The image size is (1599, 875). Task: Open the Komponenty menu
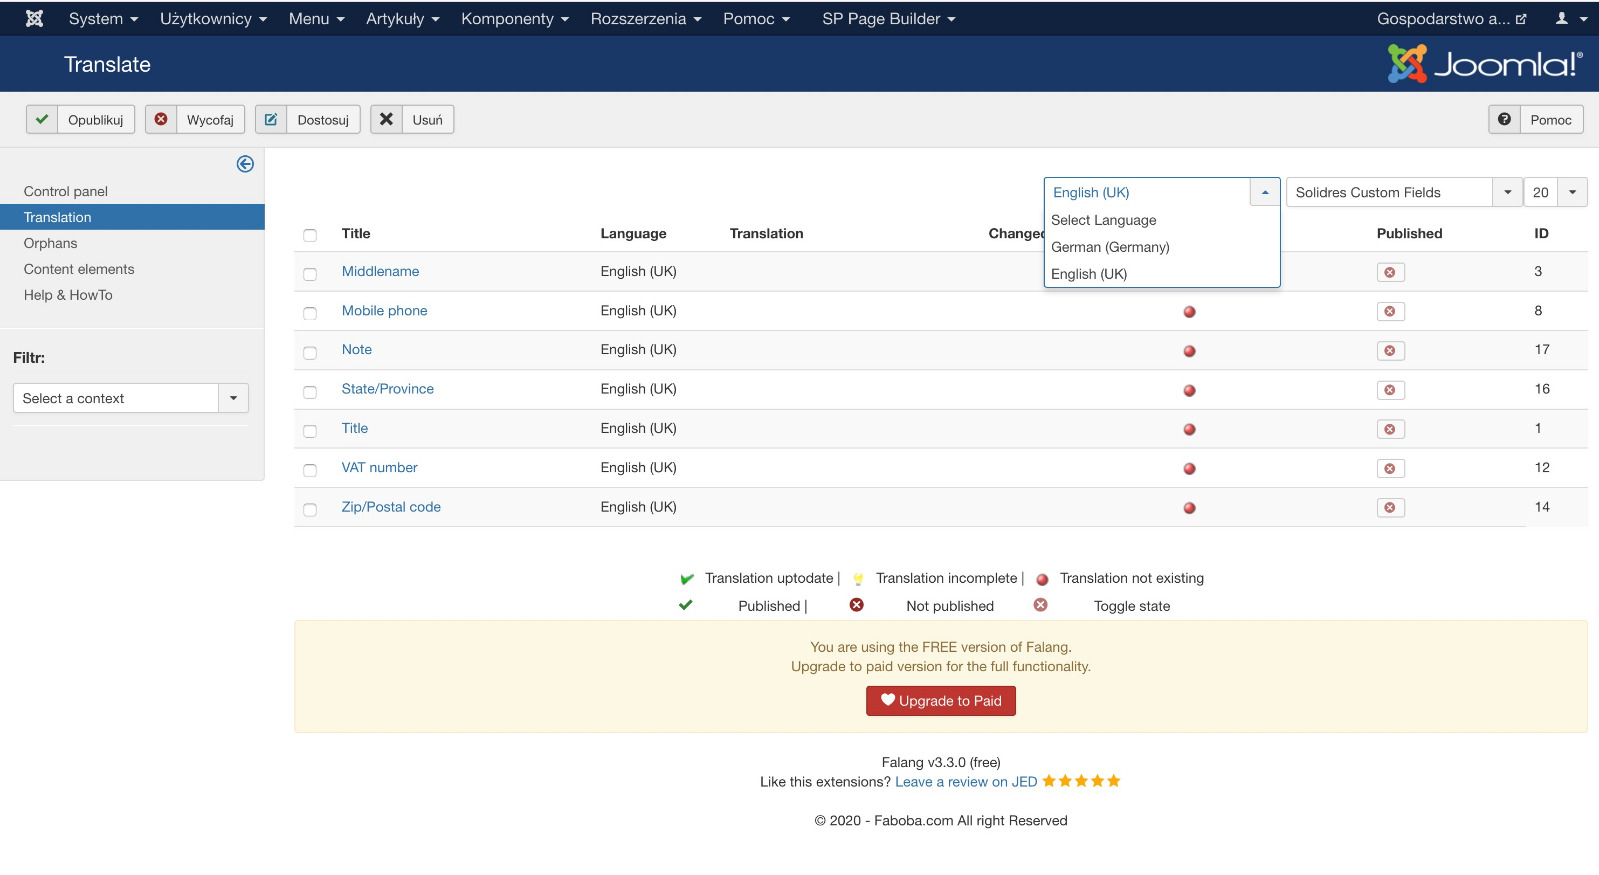pos(514,19)
